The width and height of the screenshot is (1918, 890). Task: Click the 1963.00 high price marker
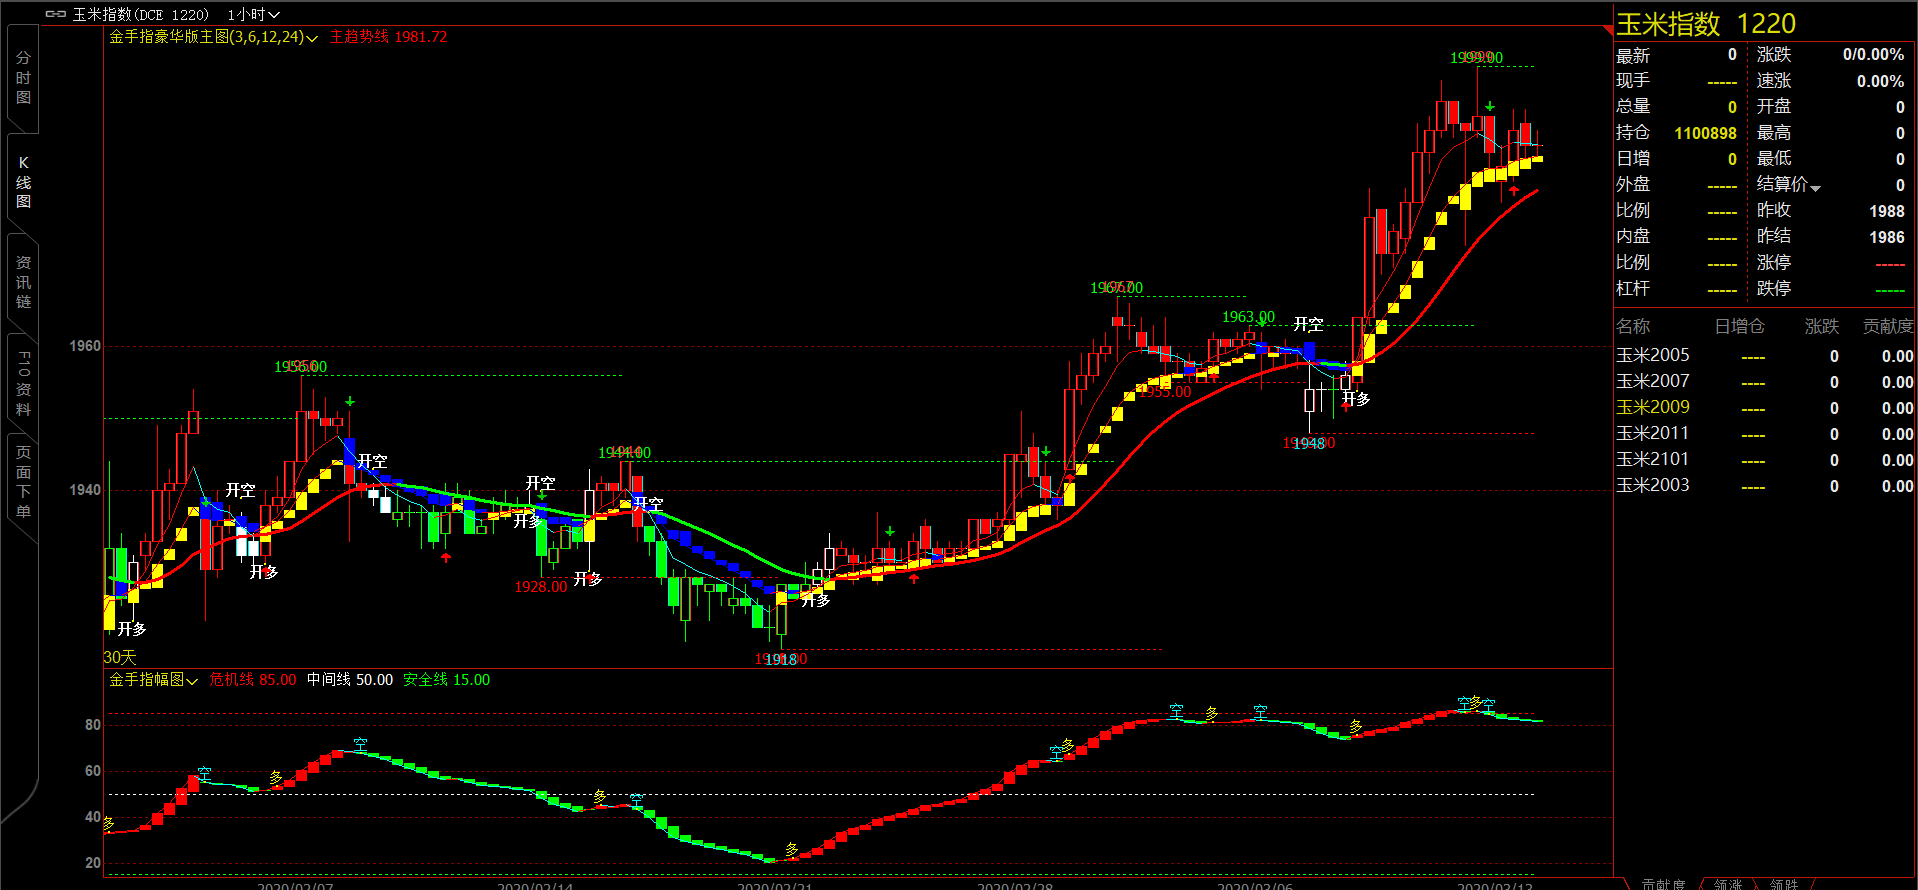1248,317
